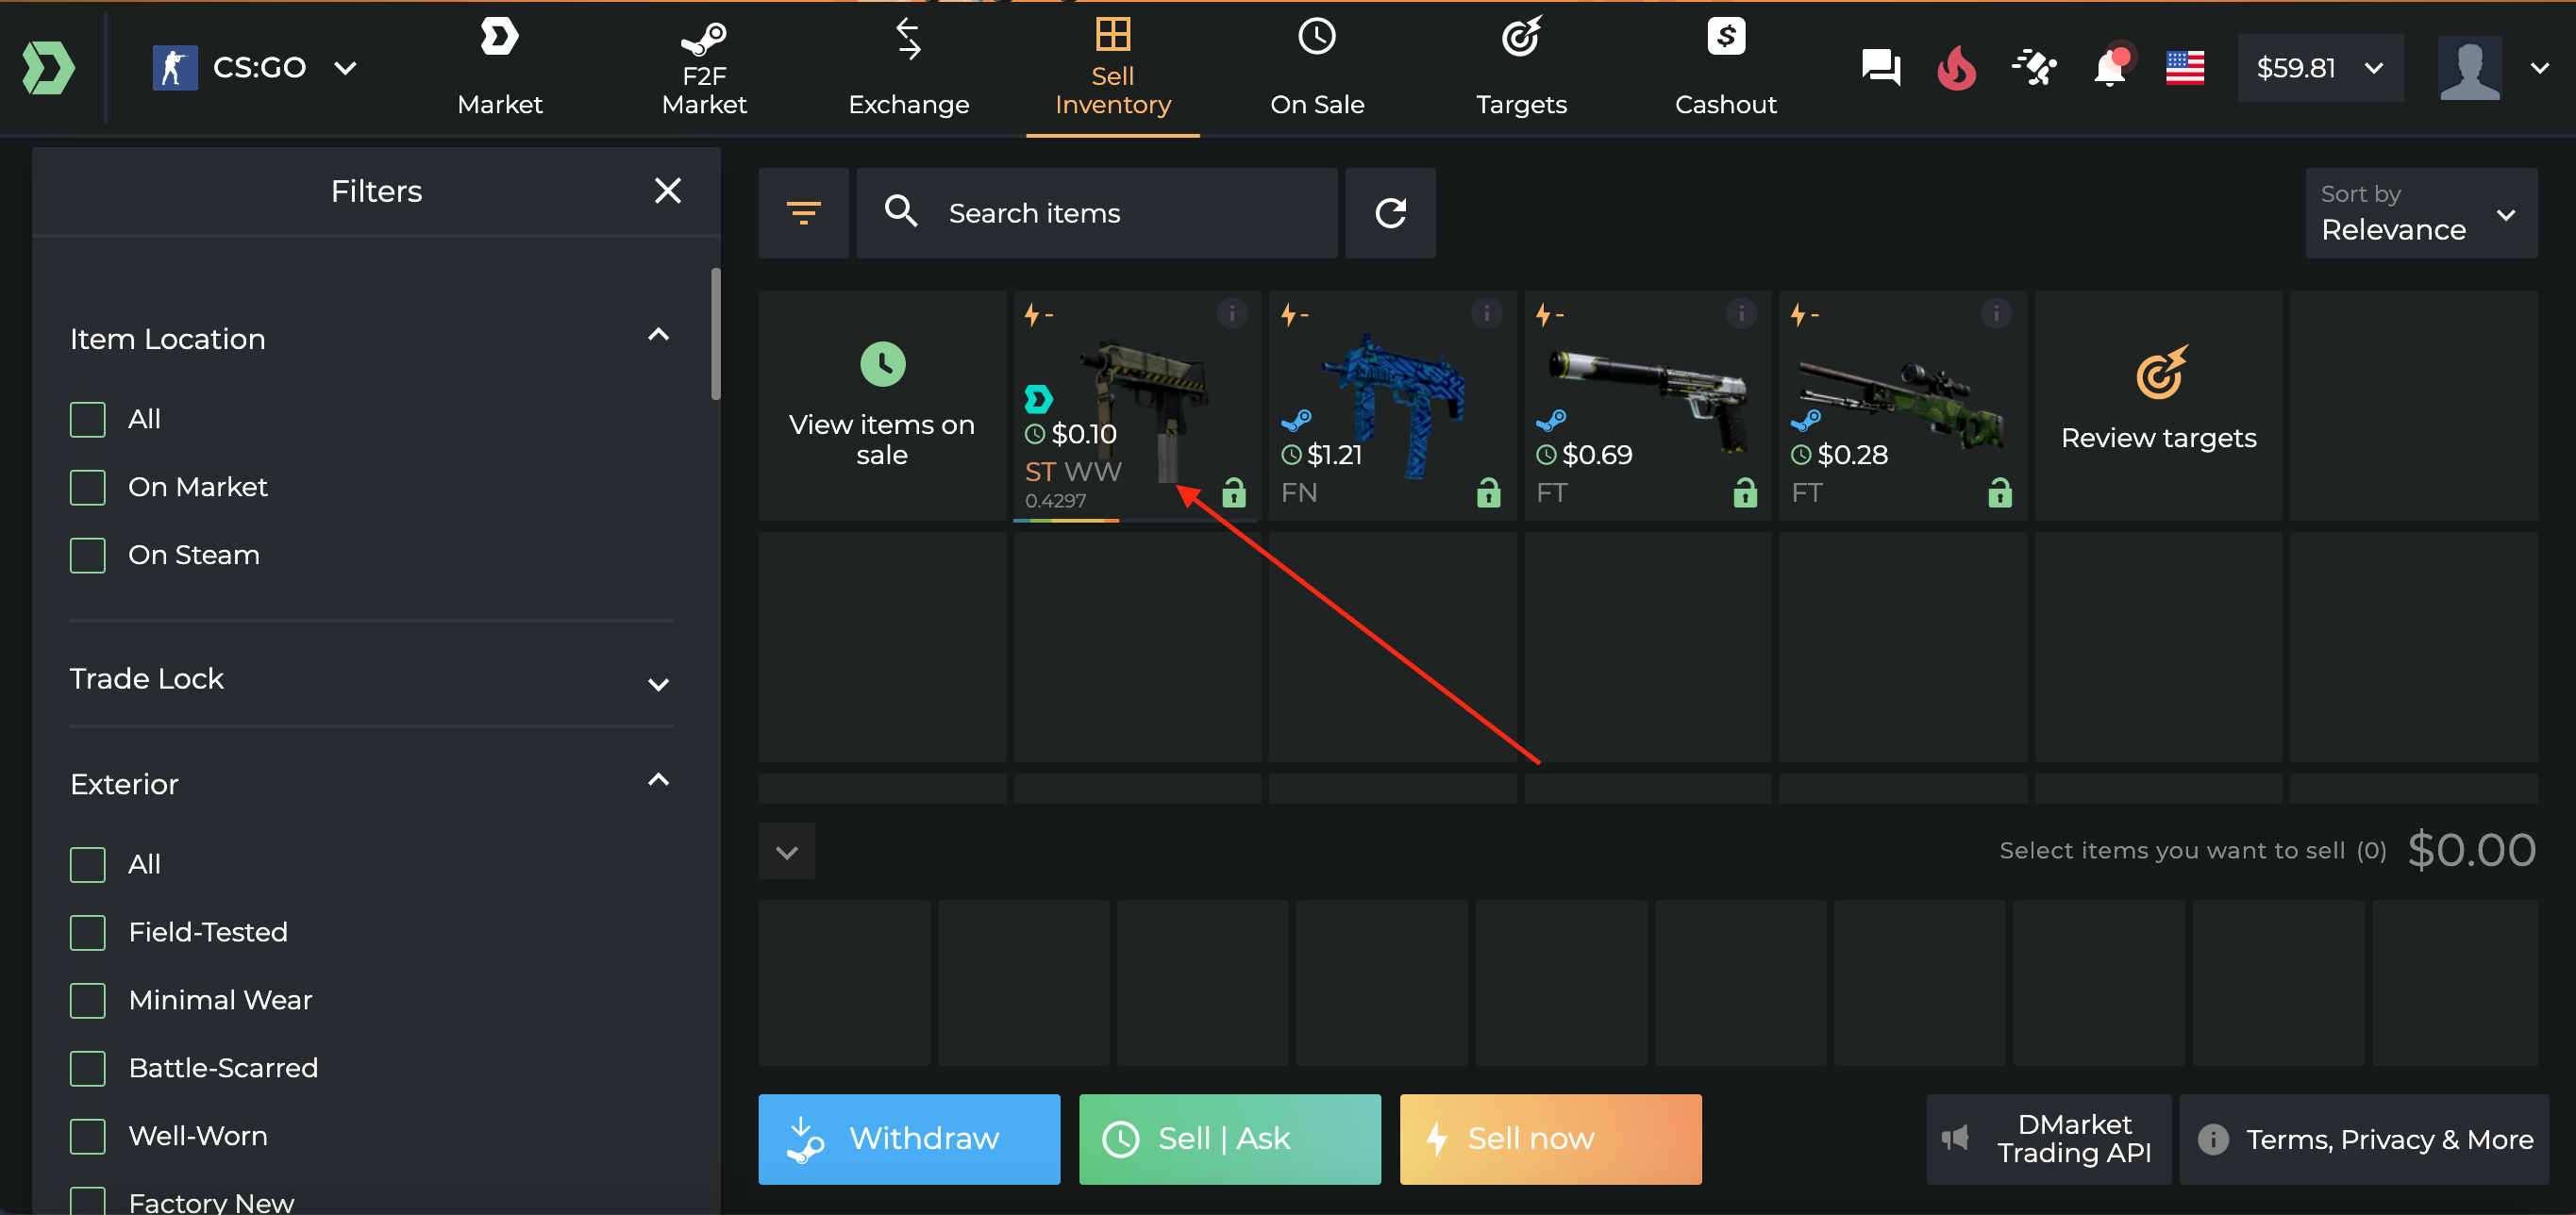Collapse the selected items tray chevron
Viewport: 2576px width, 1215px height.
click(787, 852)
